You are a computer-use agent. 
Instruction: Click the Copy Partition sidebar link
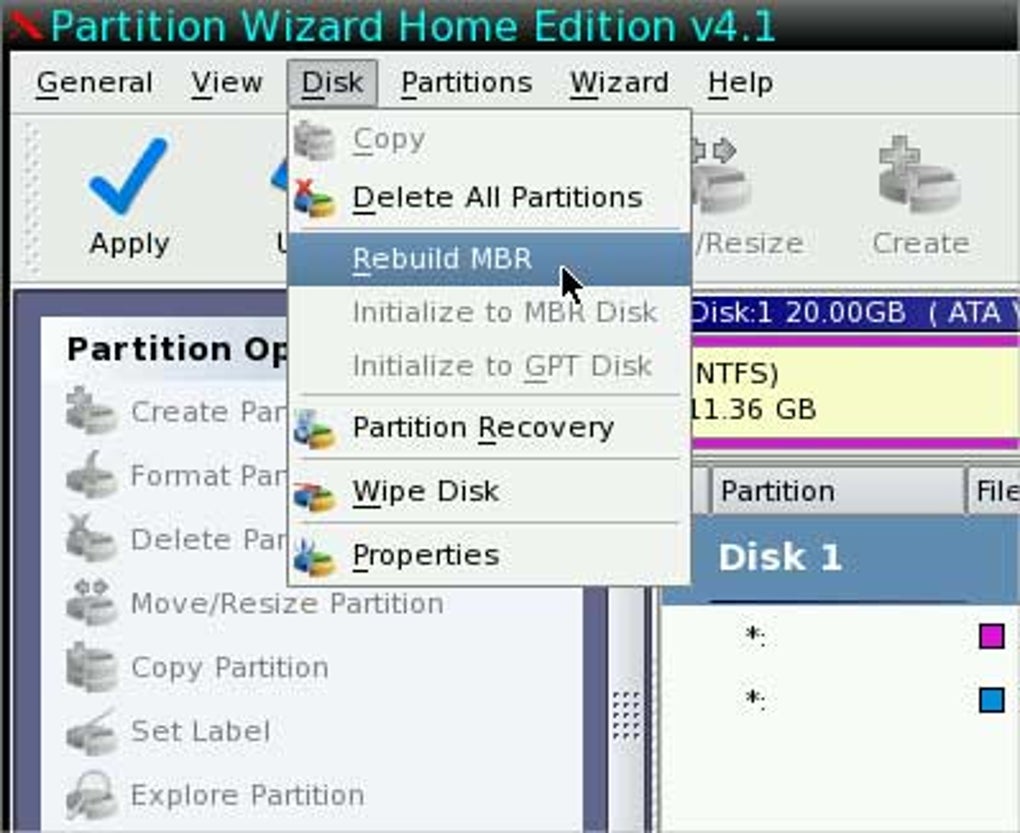[230, 668]
